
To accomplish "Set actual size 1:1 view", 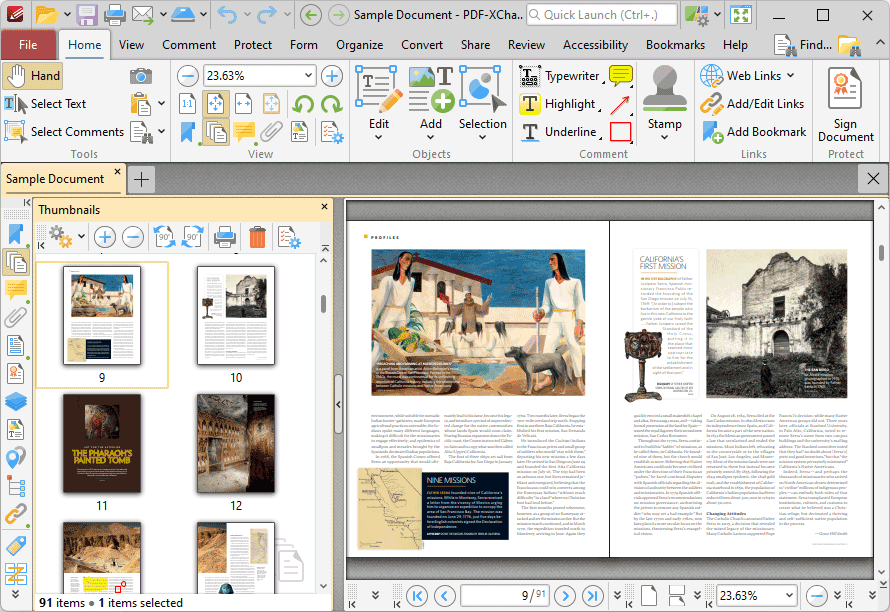I will 188,104.
